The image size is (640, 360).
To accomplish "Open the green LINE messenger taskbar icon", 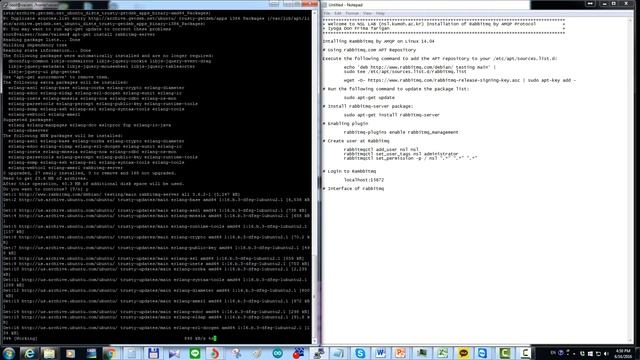I will [x=195, y=353].
